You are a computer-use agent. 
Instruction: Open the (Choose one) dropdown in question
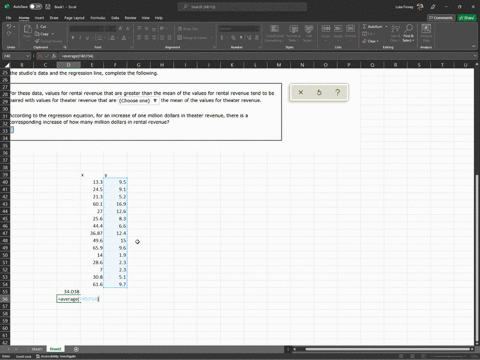138,100
